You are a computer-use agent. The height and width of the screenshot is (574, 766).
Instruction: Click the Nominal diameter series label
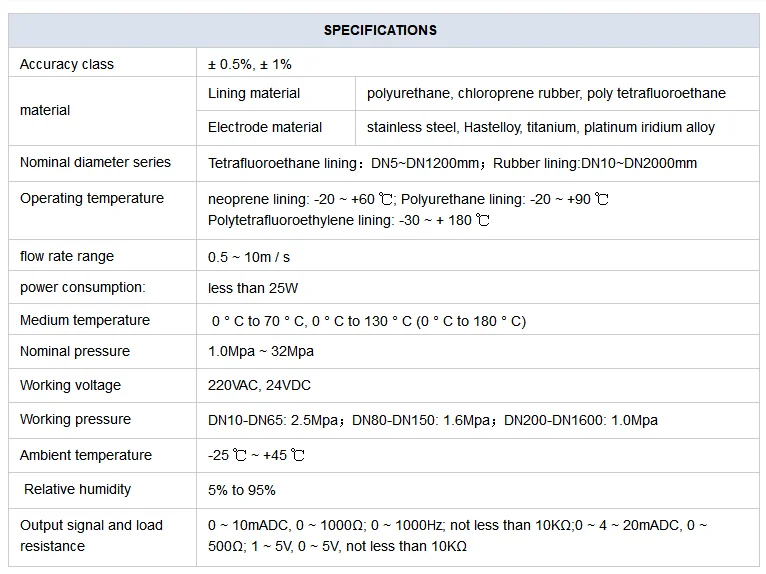pos(95,162)
